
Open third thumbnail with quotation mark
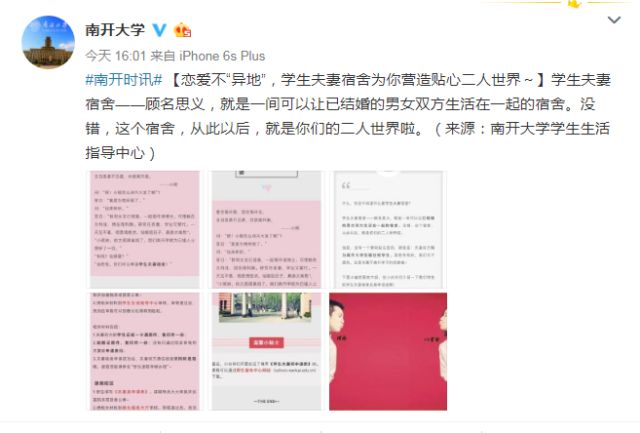[388, 229]
